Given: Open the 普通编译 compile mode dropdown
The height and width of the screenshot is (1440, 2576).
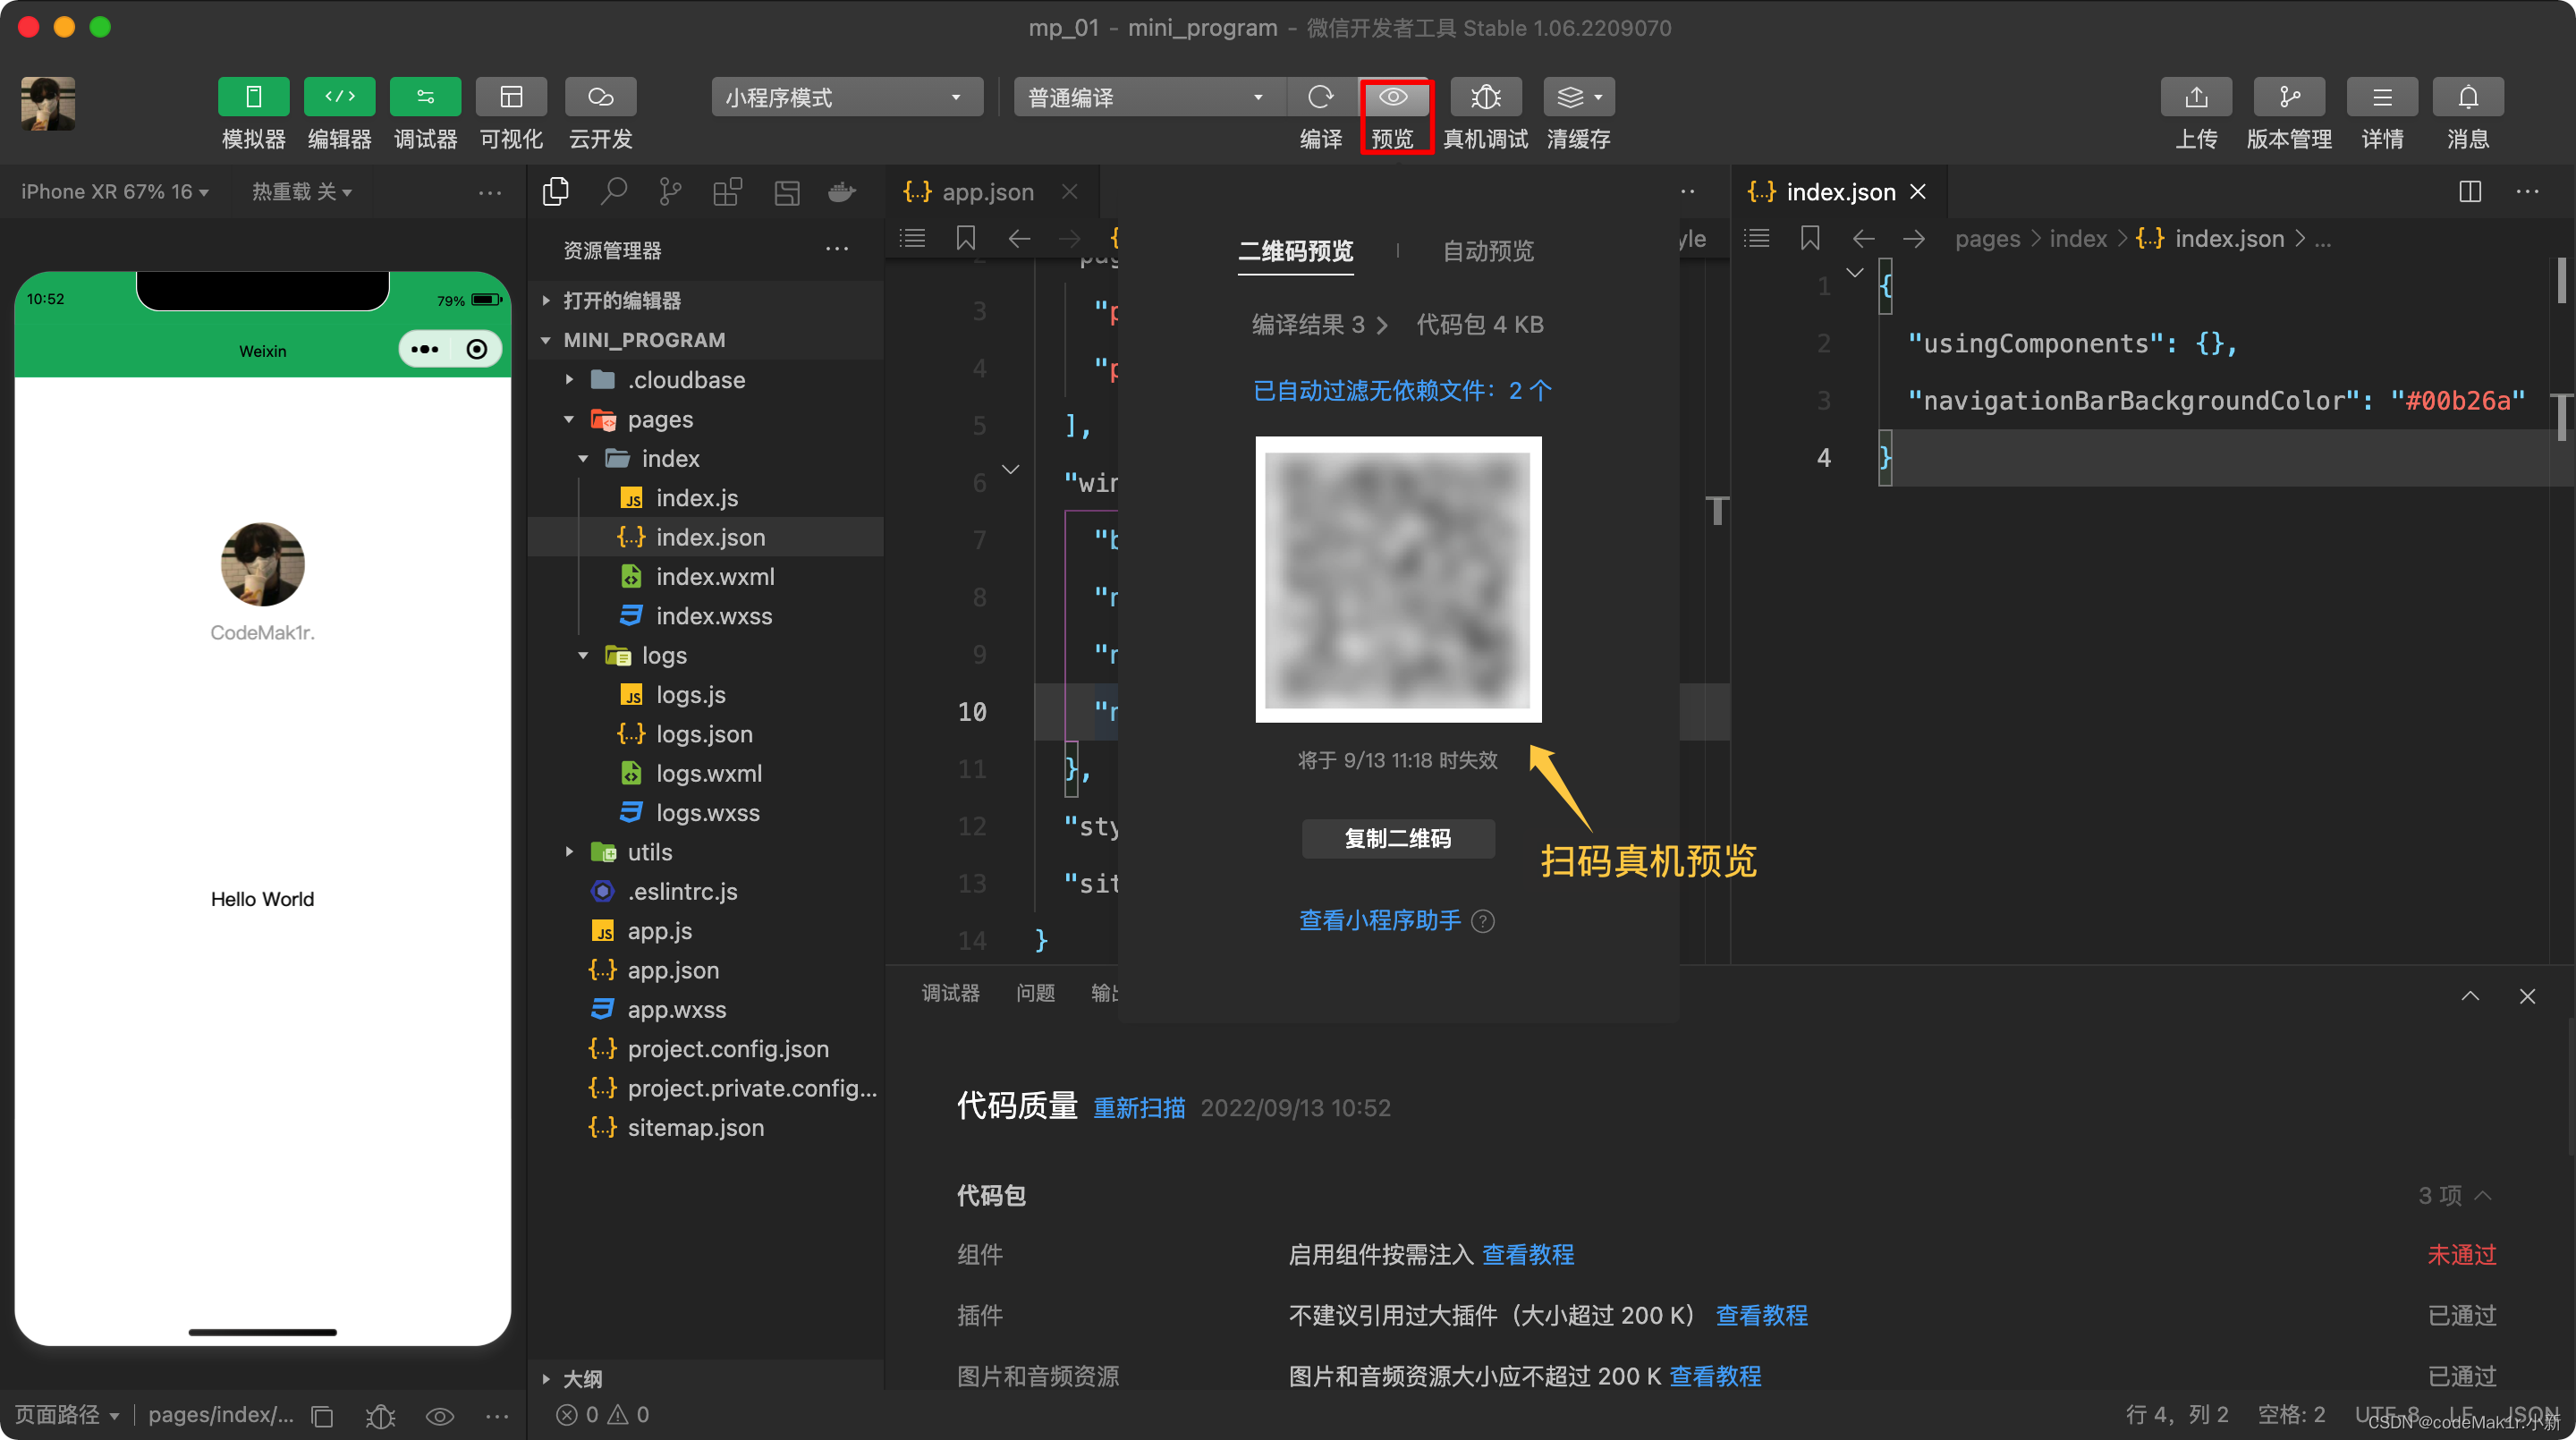Looking at the screenshot, I should pos(1146,97).
